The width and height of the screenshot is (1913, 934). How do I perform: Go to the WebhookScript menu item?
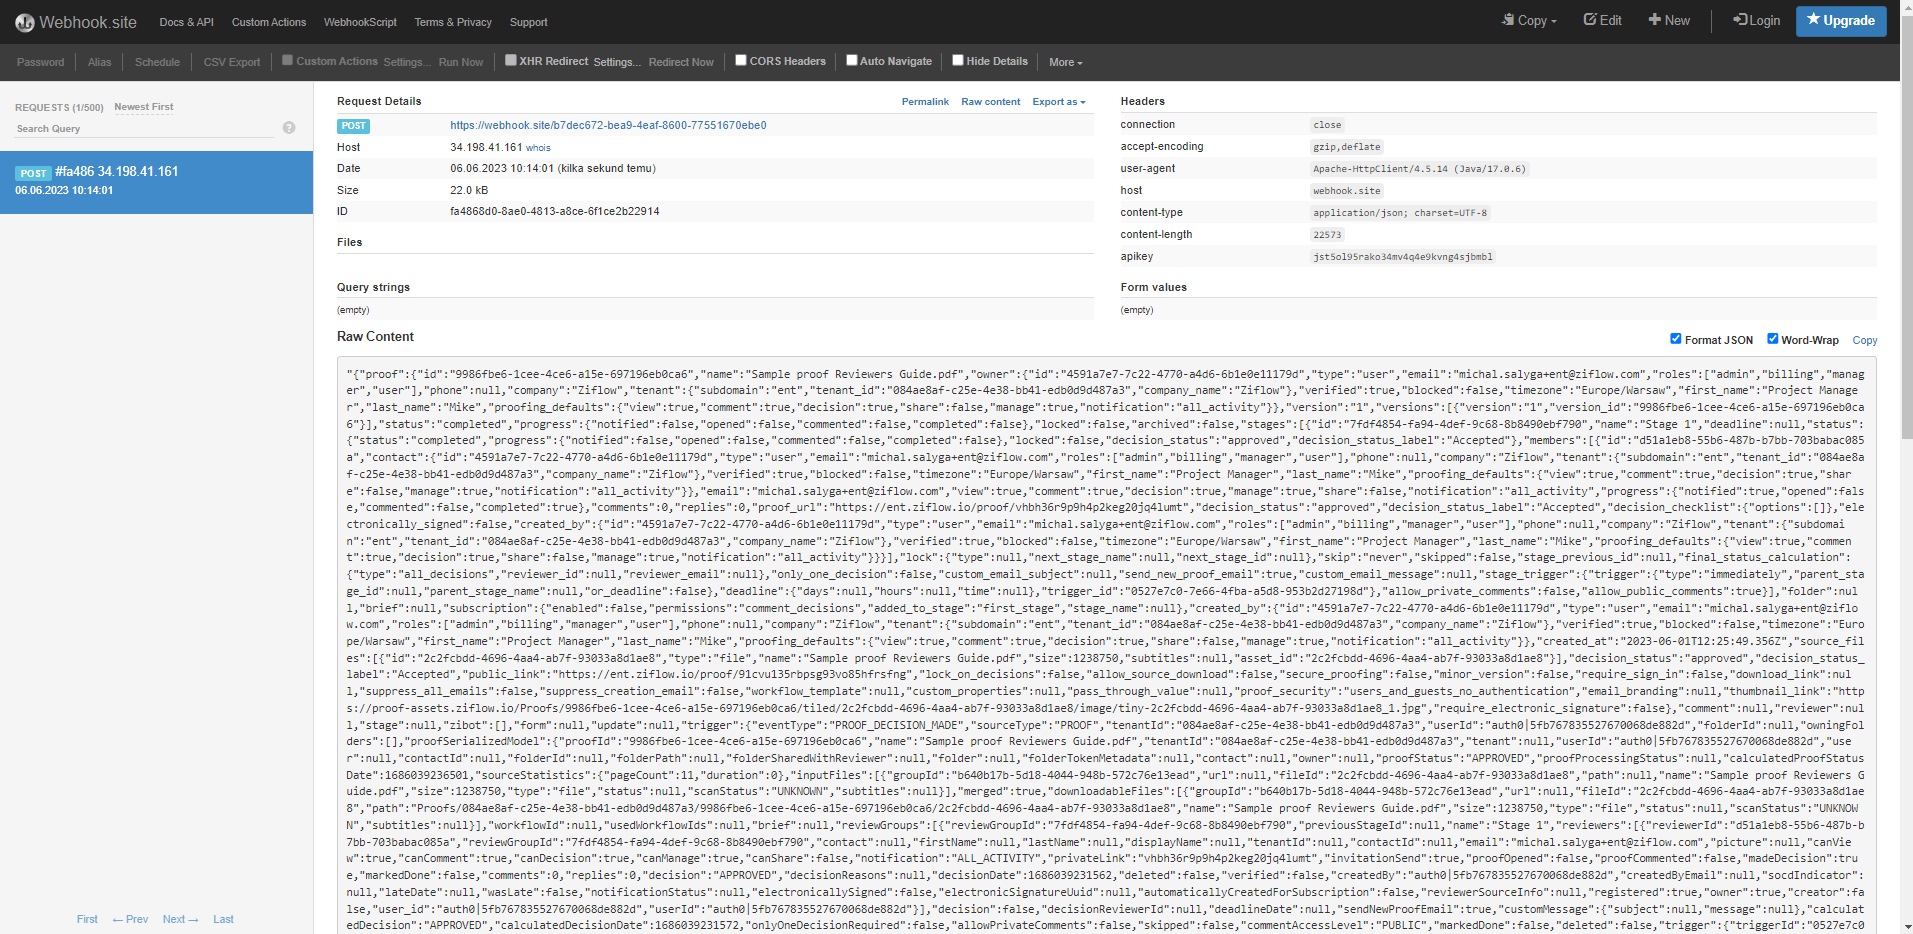coord(360,22)
